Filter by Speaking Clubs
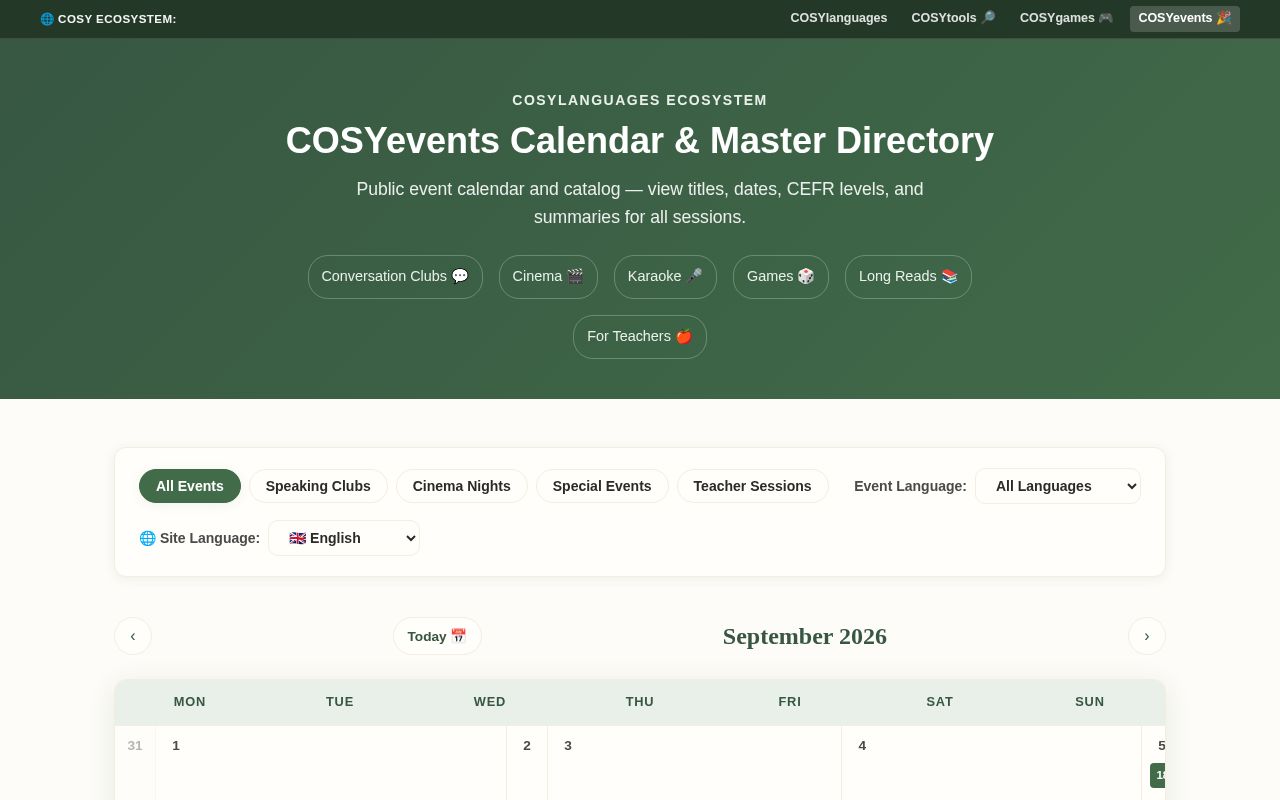The height and width of the screenshot is (800, 1280). coord(318,486)
